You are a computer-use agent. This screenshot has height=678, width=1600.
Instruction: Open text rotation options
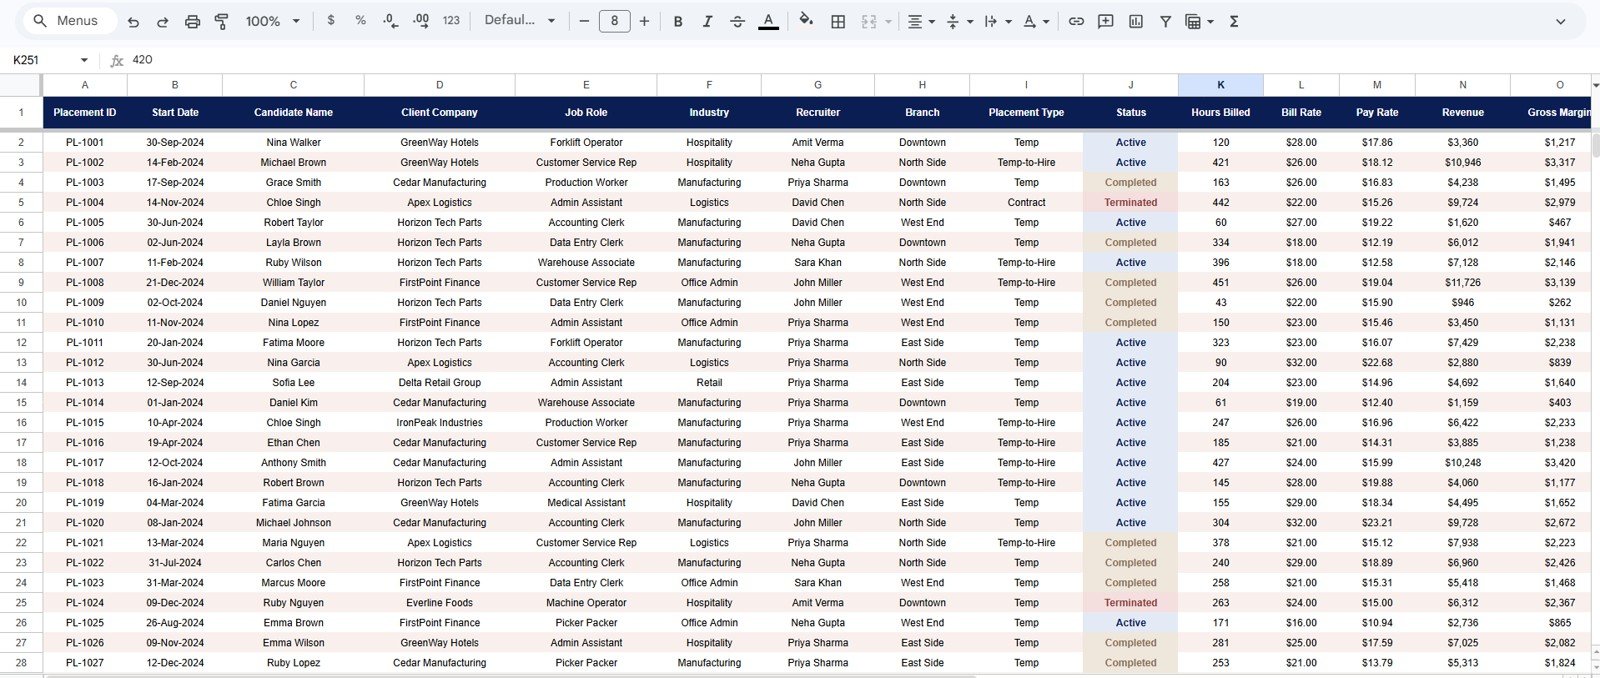pos(1035,21)
